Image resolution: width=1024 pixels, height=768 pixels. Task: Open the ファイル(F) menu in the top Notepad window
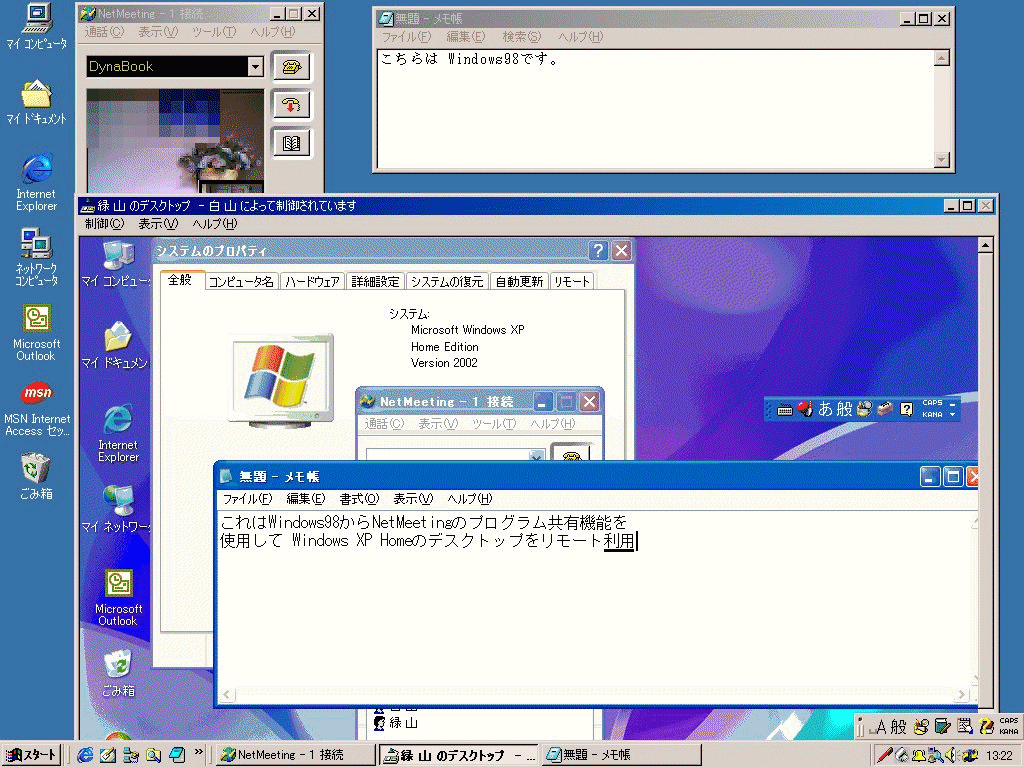click(406, 37)
